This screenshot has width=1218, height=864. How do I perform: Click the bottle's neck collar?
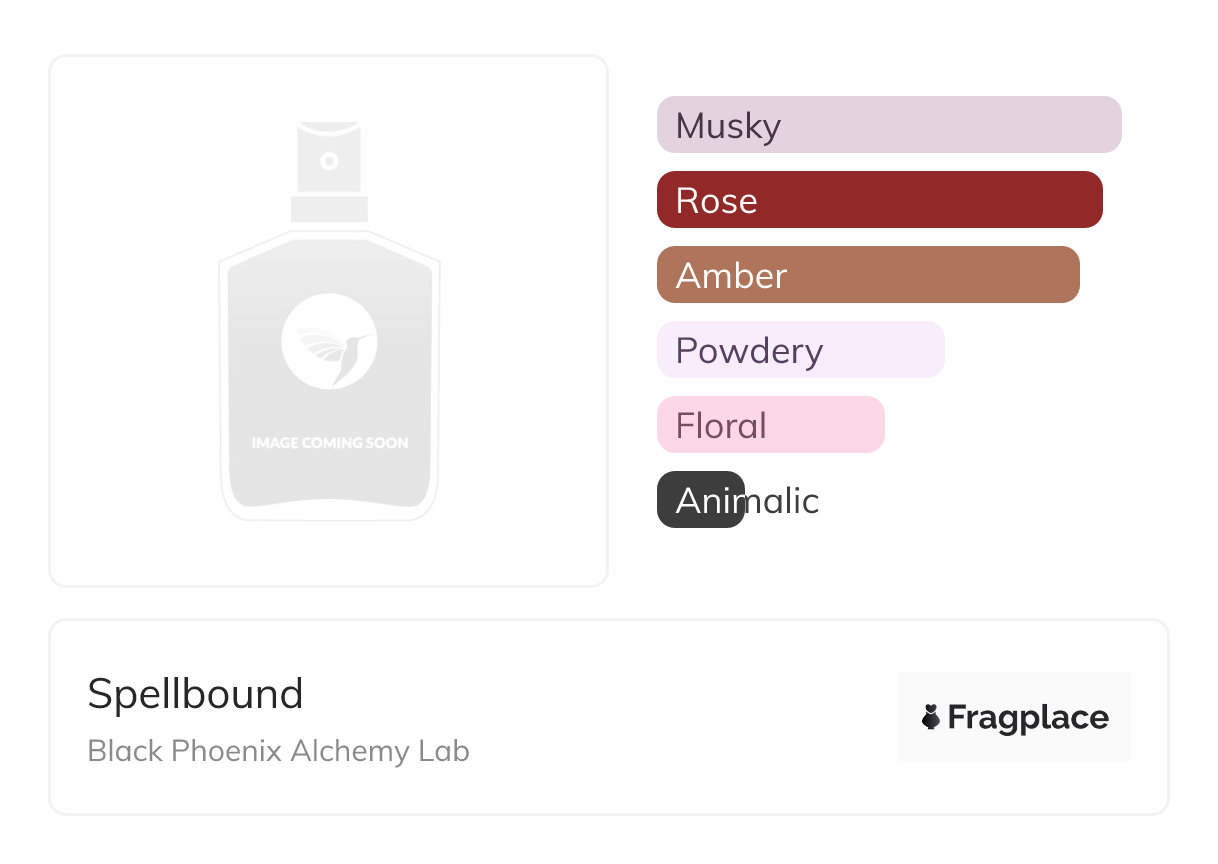pos(329,209)
